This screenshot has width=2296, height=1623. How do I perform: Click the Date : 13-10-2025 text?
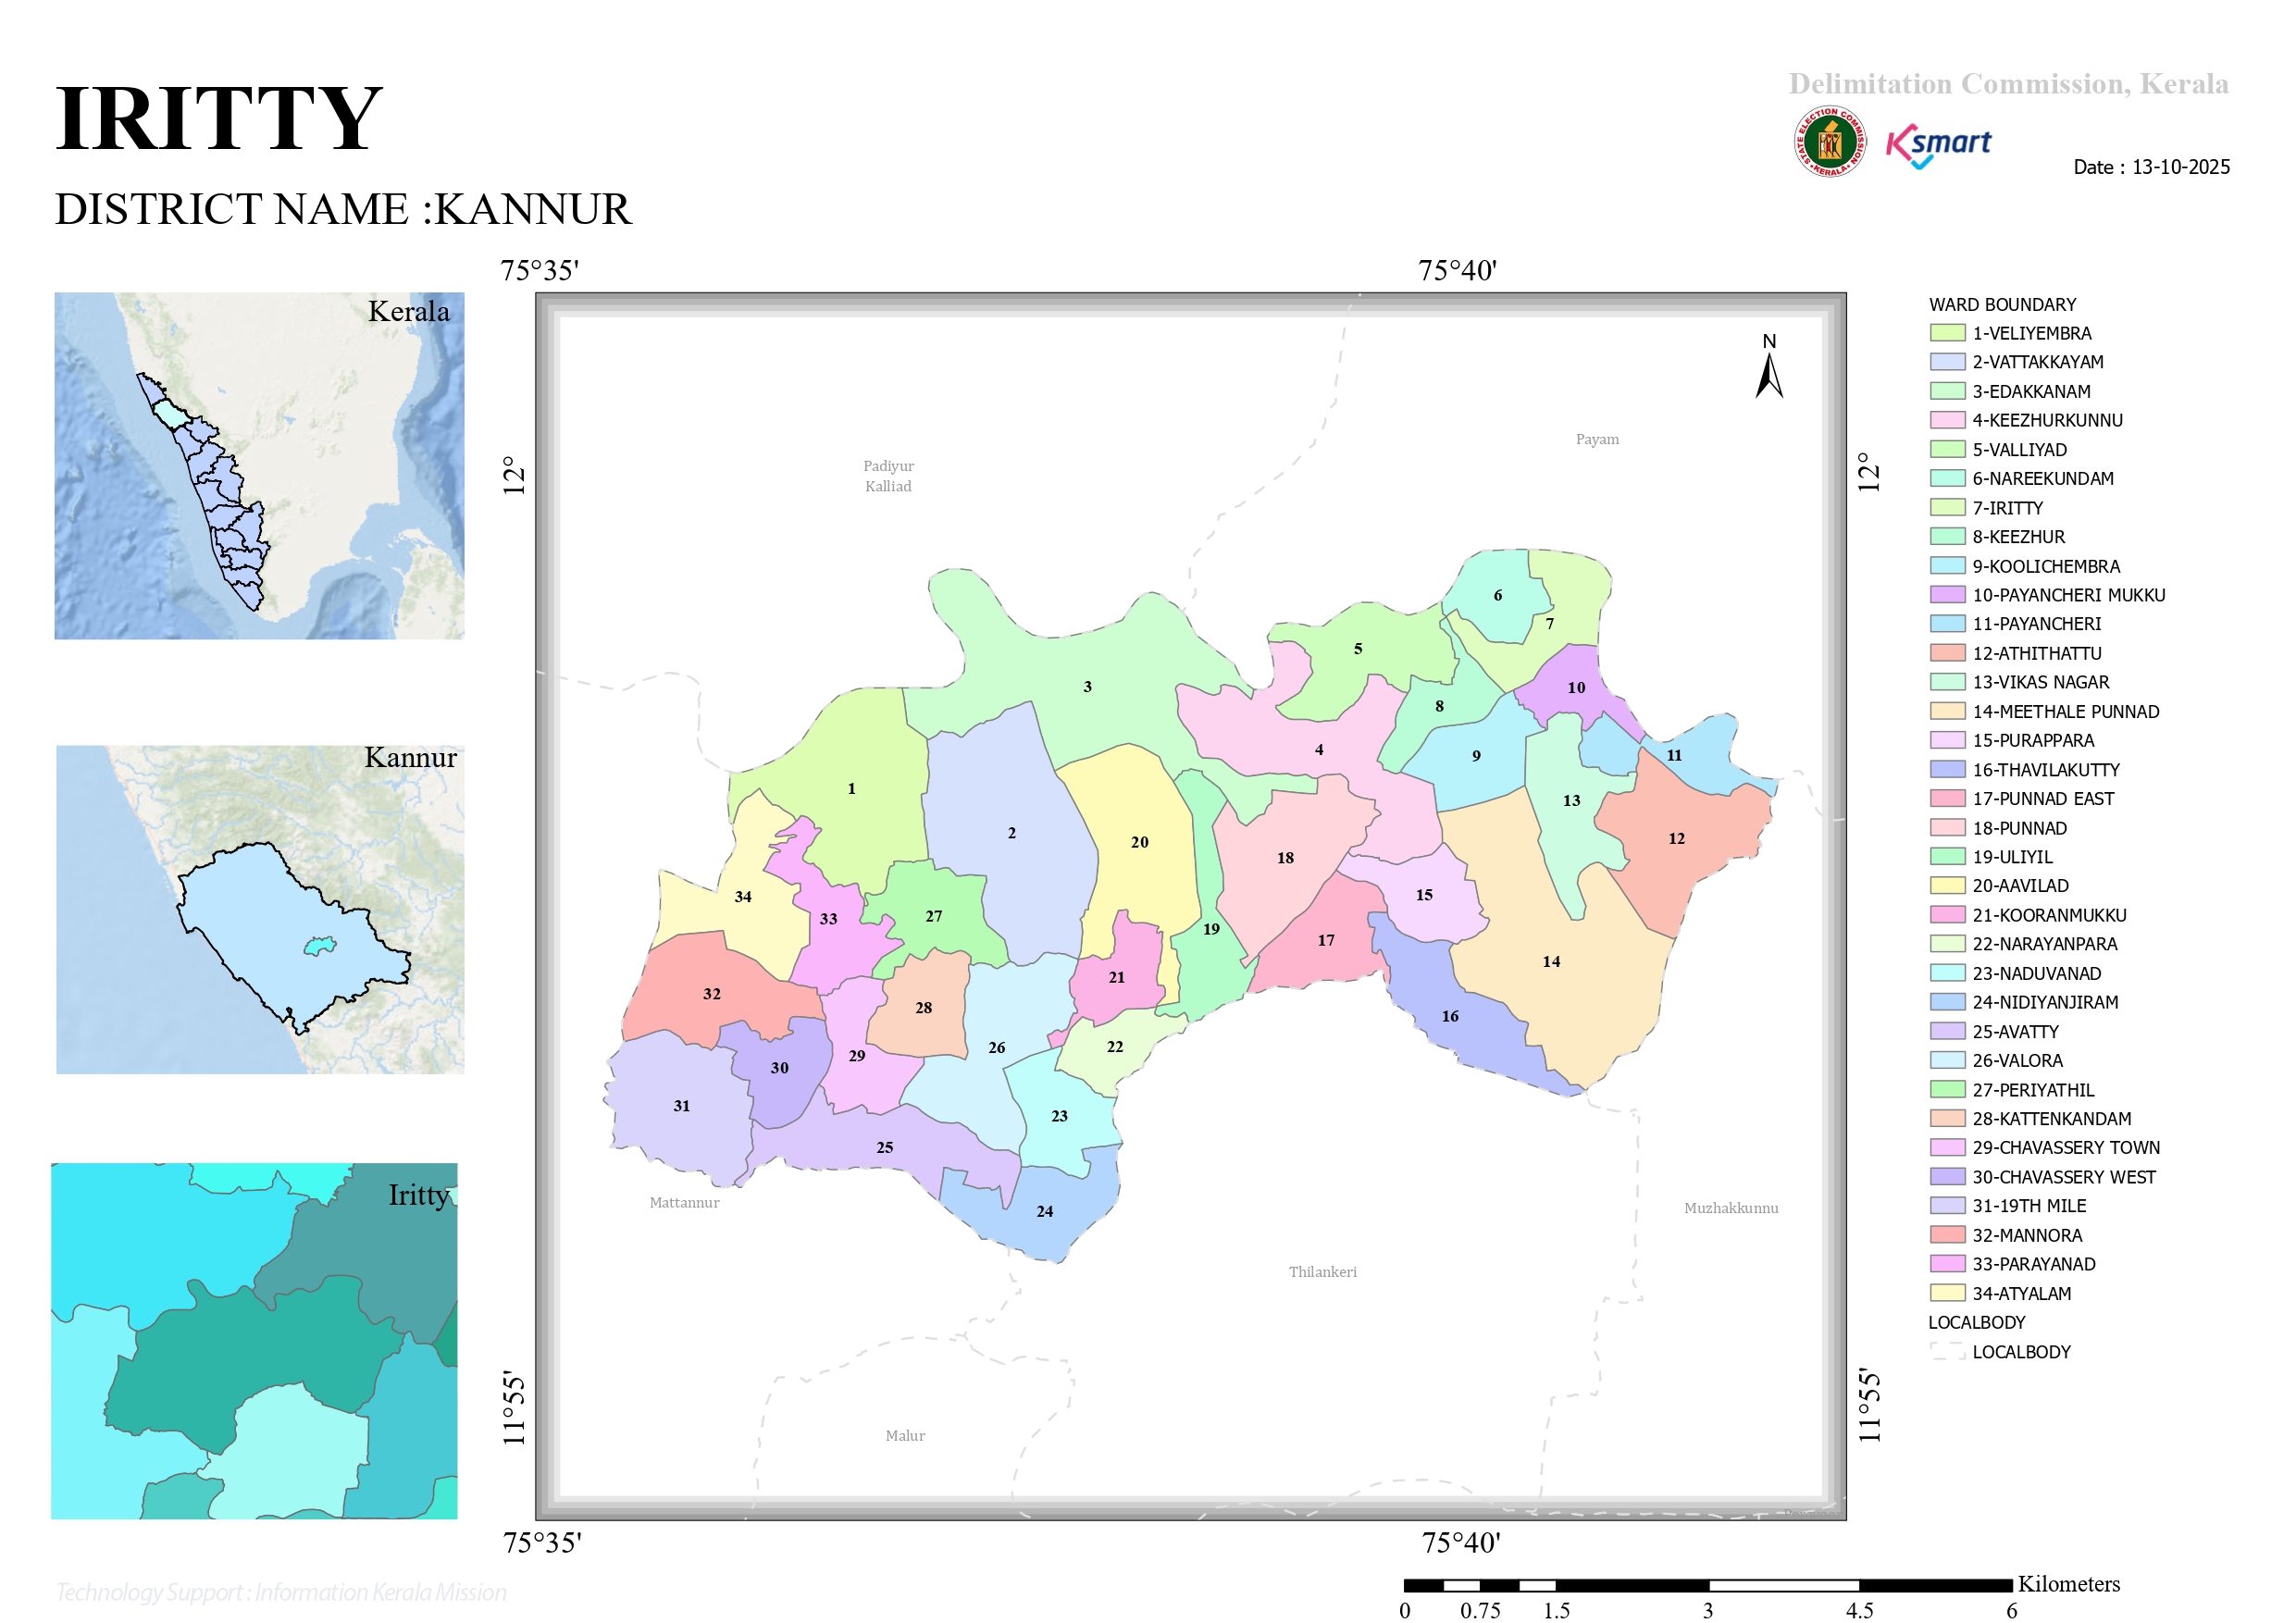coord(2151,167)
